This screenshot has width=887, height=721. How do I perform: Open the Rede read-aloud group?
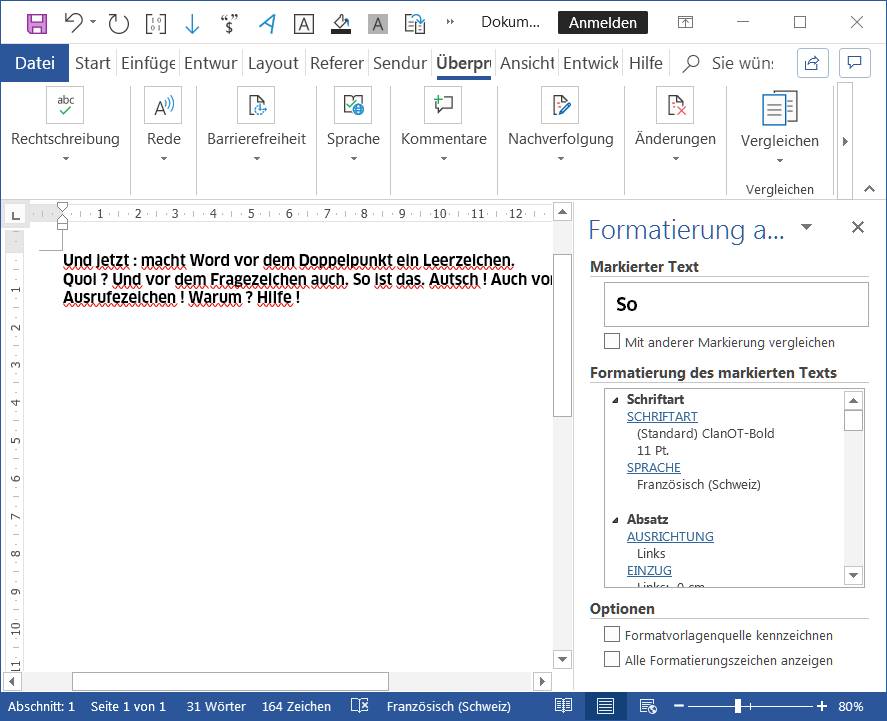pyautogui.click(x=163, y=124)
